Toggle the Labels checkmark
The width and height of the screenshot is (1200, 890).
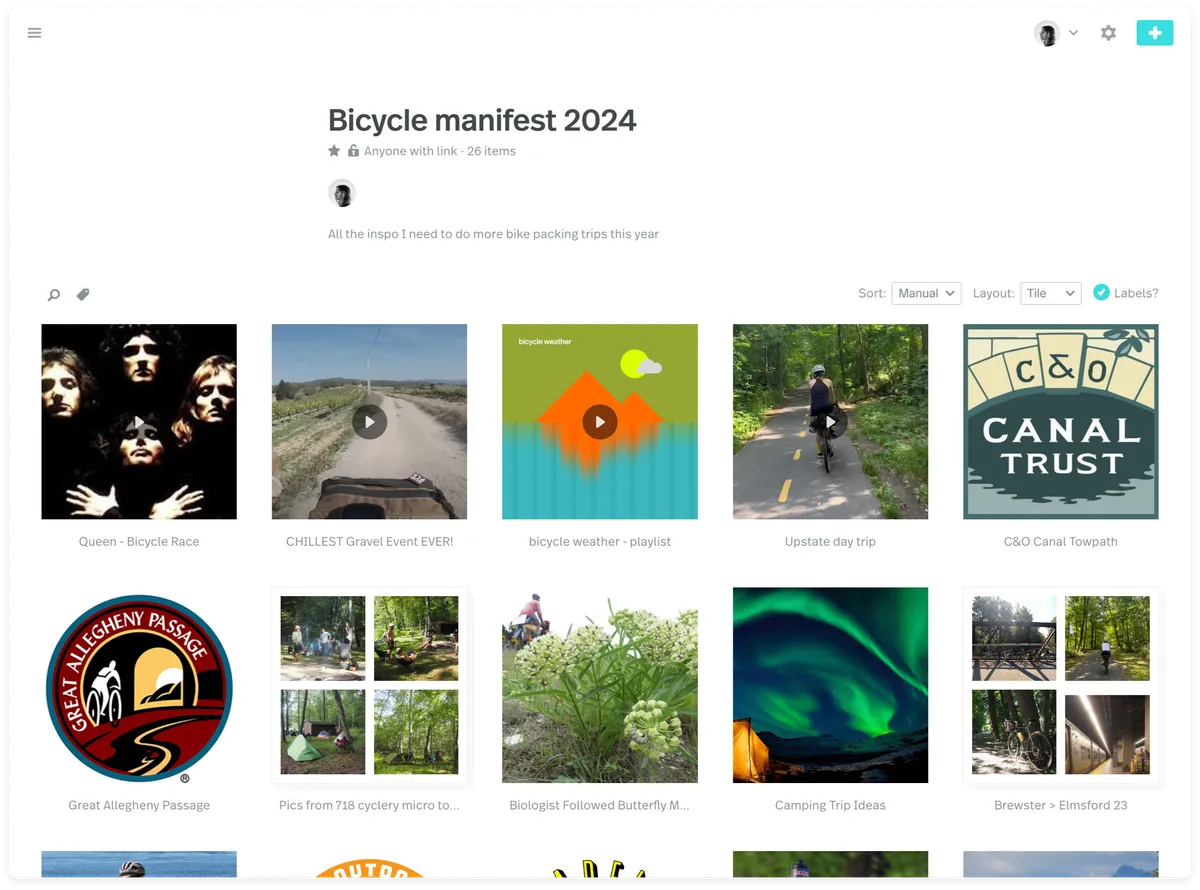coord(1101,293)
